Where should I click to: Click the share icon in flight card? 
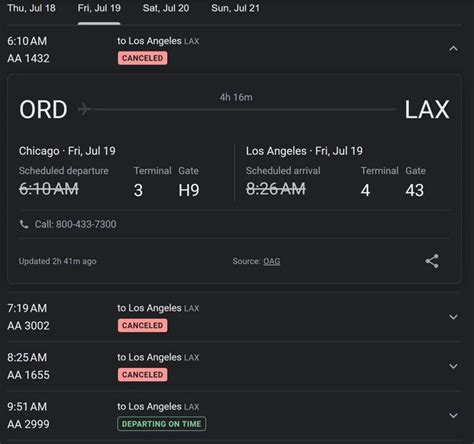432,261
